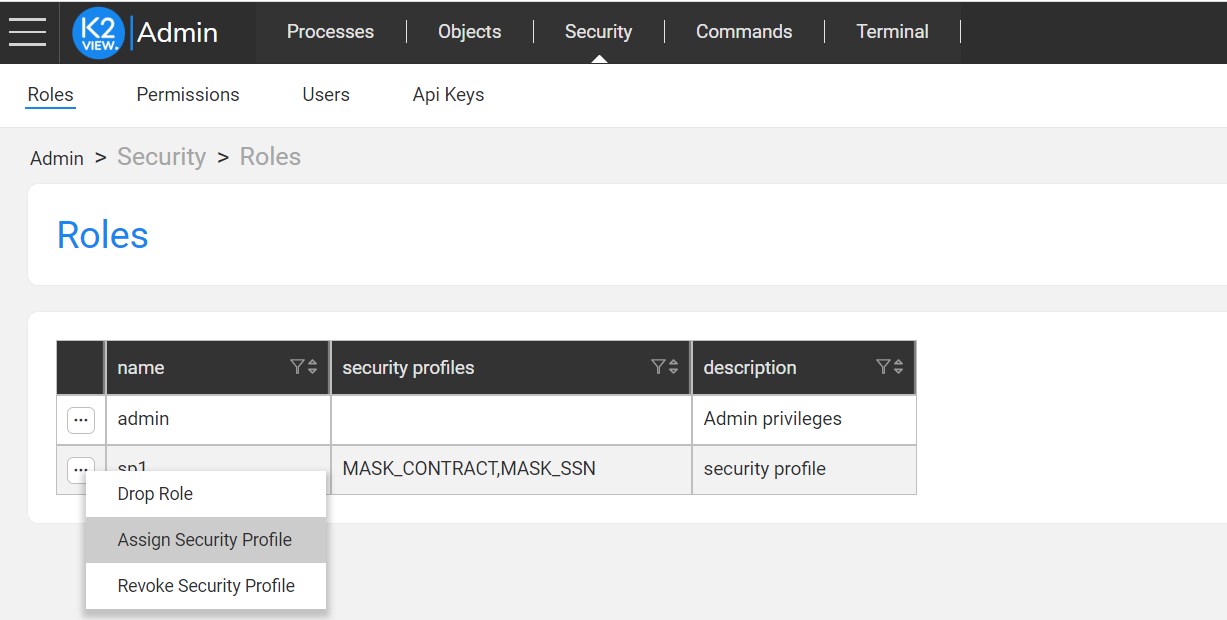This screenshot has width=1227, height=620.
Task: Sort the description column
Action: 898,367
